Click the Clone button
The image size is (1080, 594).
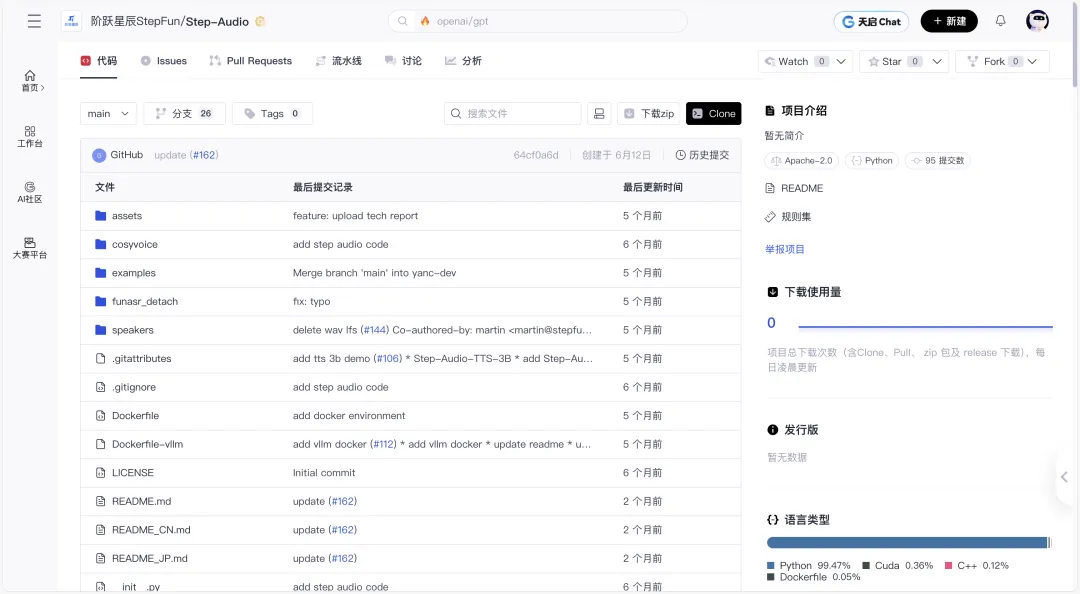coord(714,114)
